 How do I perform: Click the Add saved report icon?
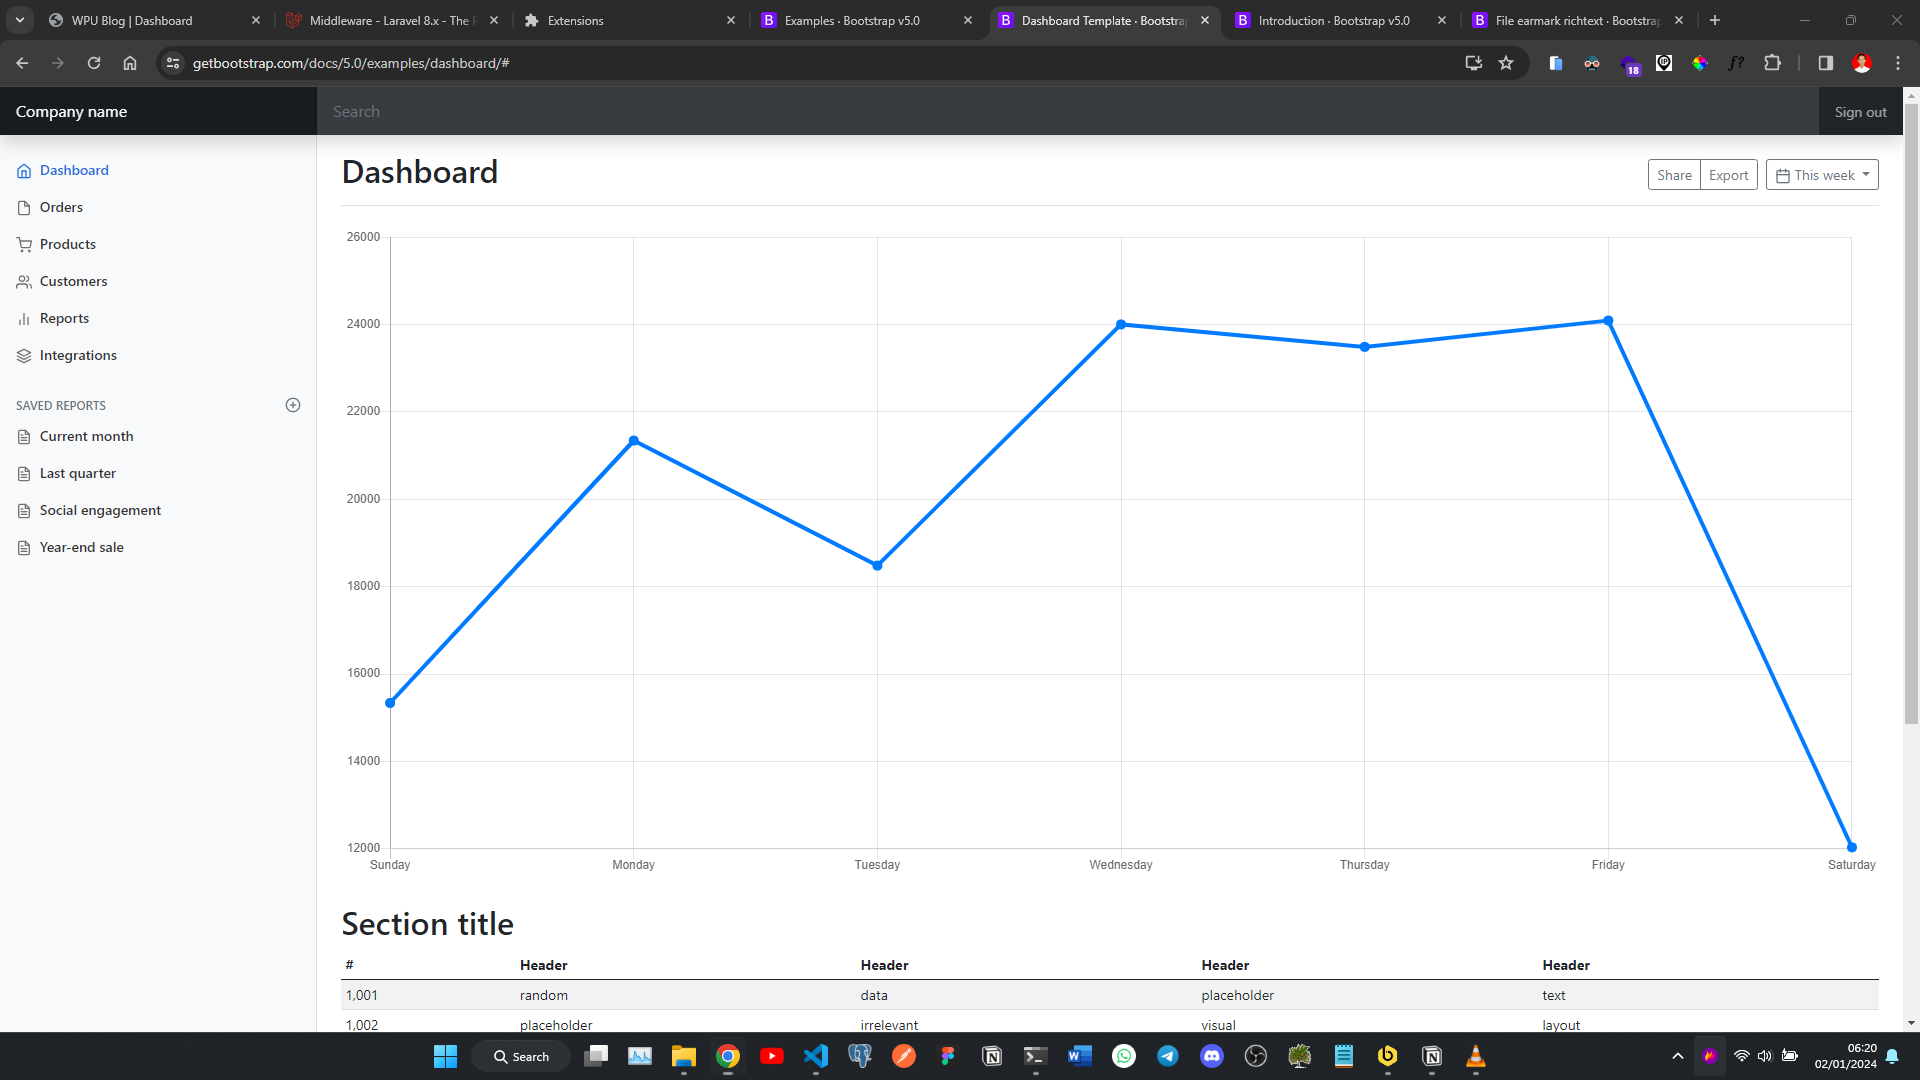point(293,405)
